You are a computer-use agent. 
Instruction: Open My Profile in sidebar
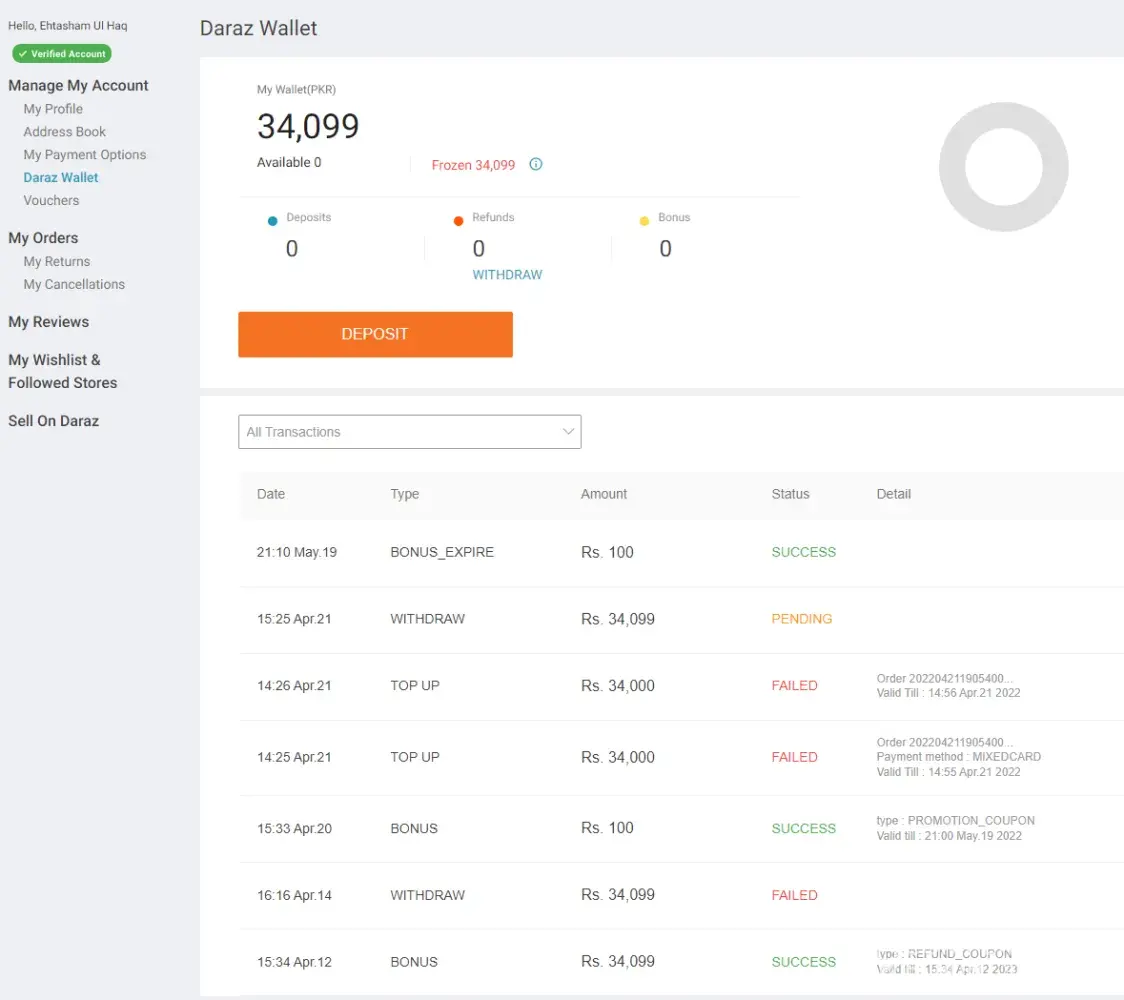pos(53,109)
